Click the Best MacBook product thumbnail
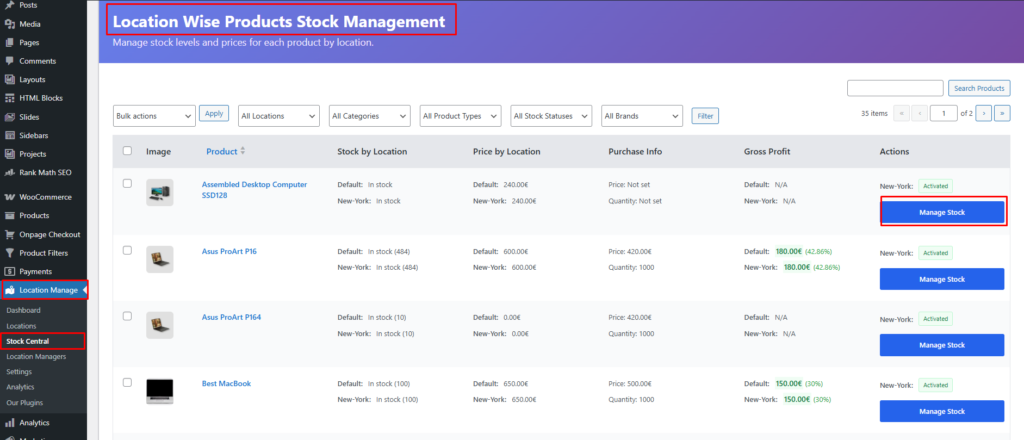Viewport: 1024px width, 440px height. (160, 390)
